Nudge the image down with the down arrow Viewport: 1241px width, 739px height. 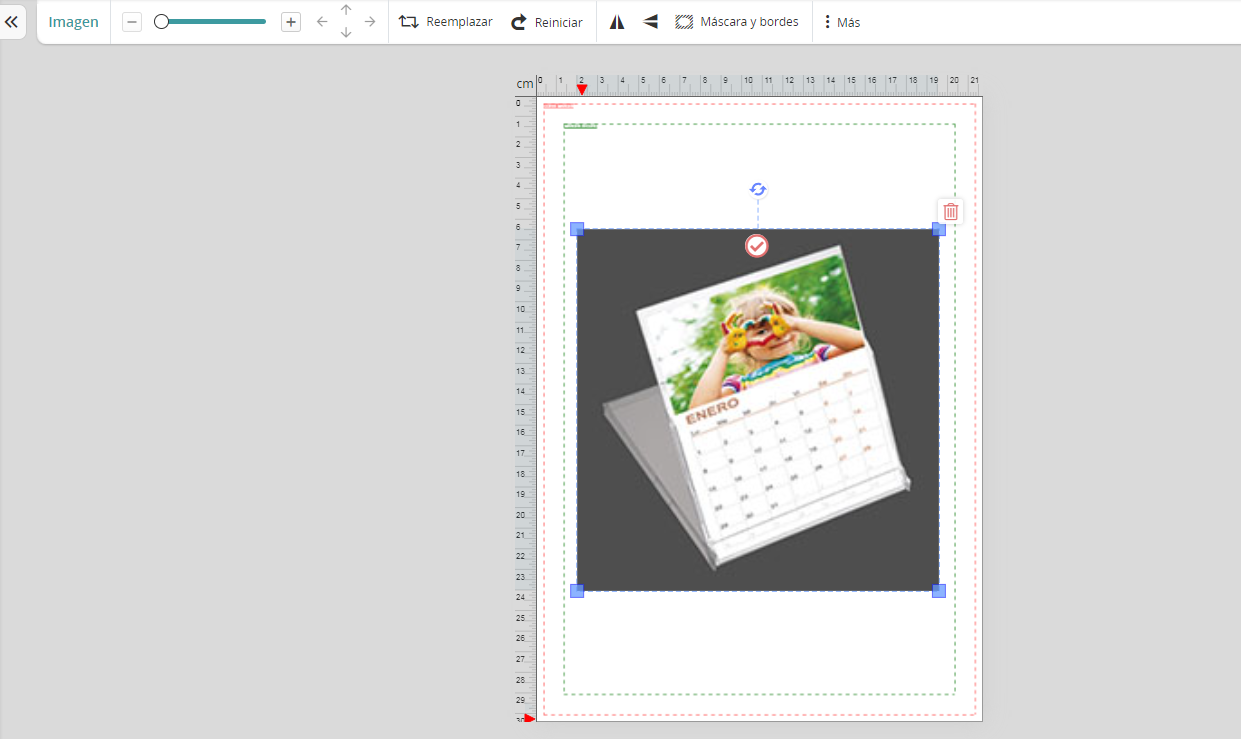click(345, 33)
